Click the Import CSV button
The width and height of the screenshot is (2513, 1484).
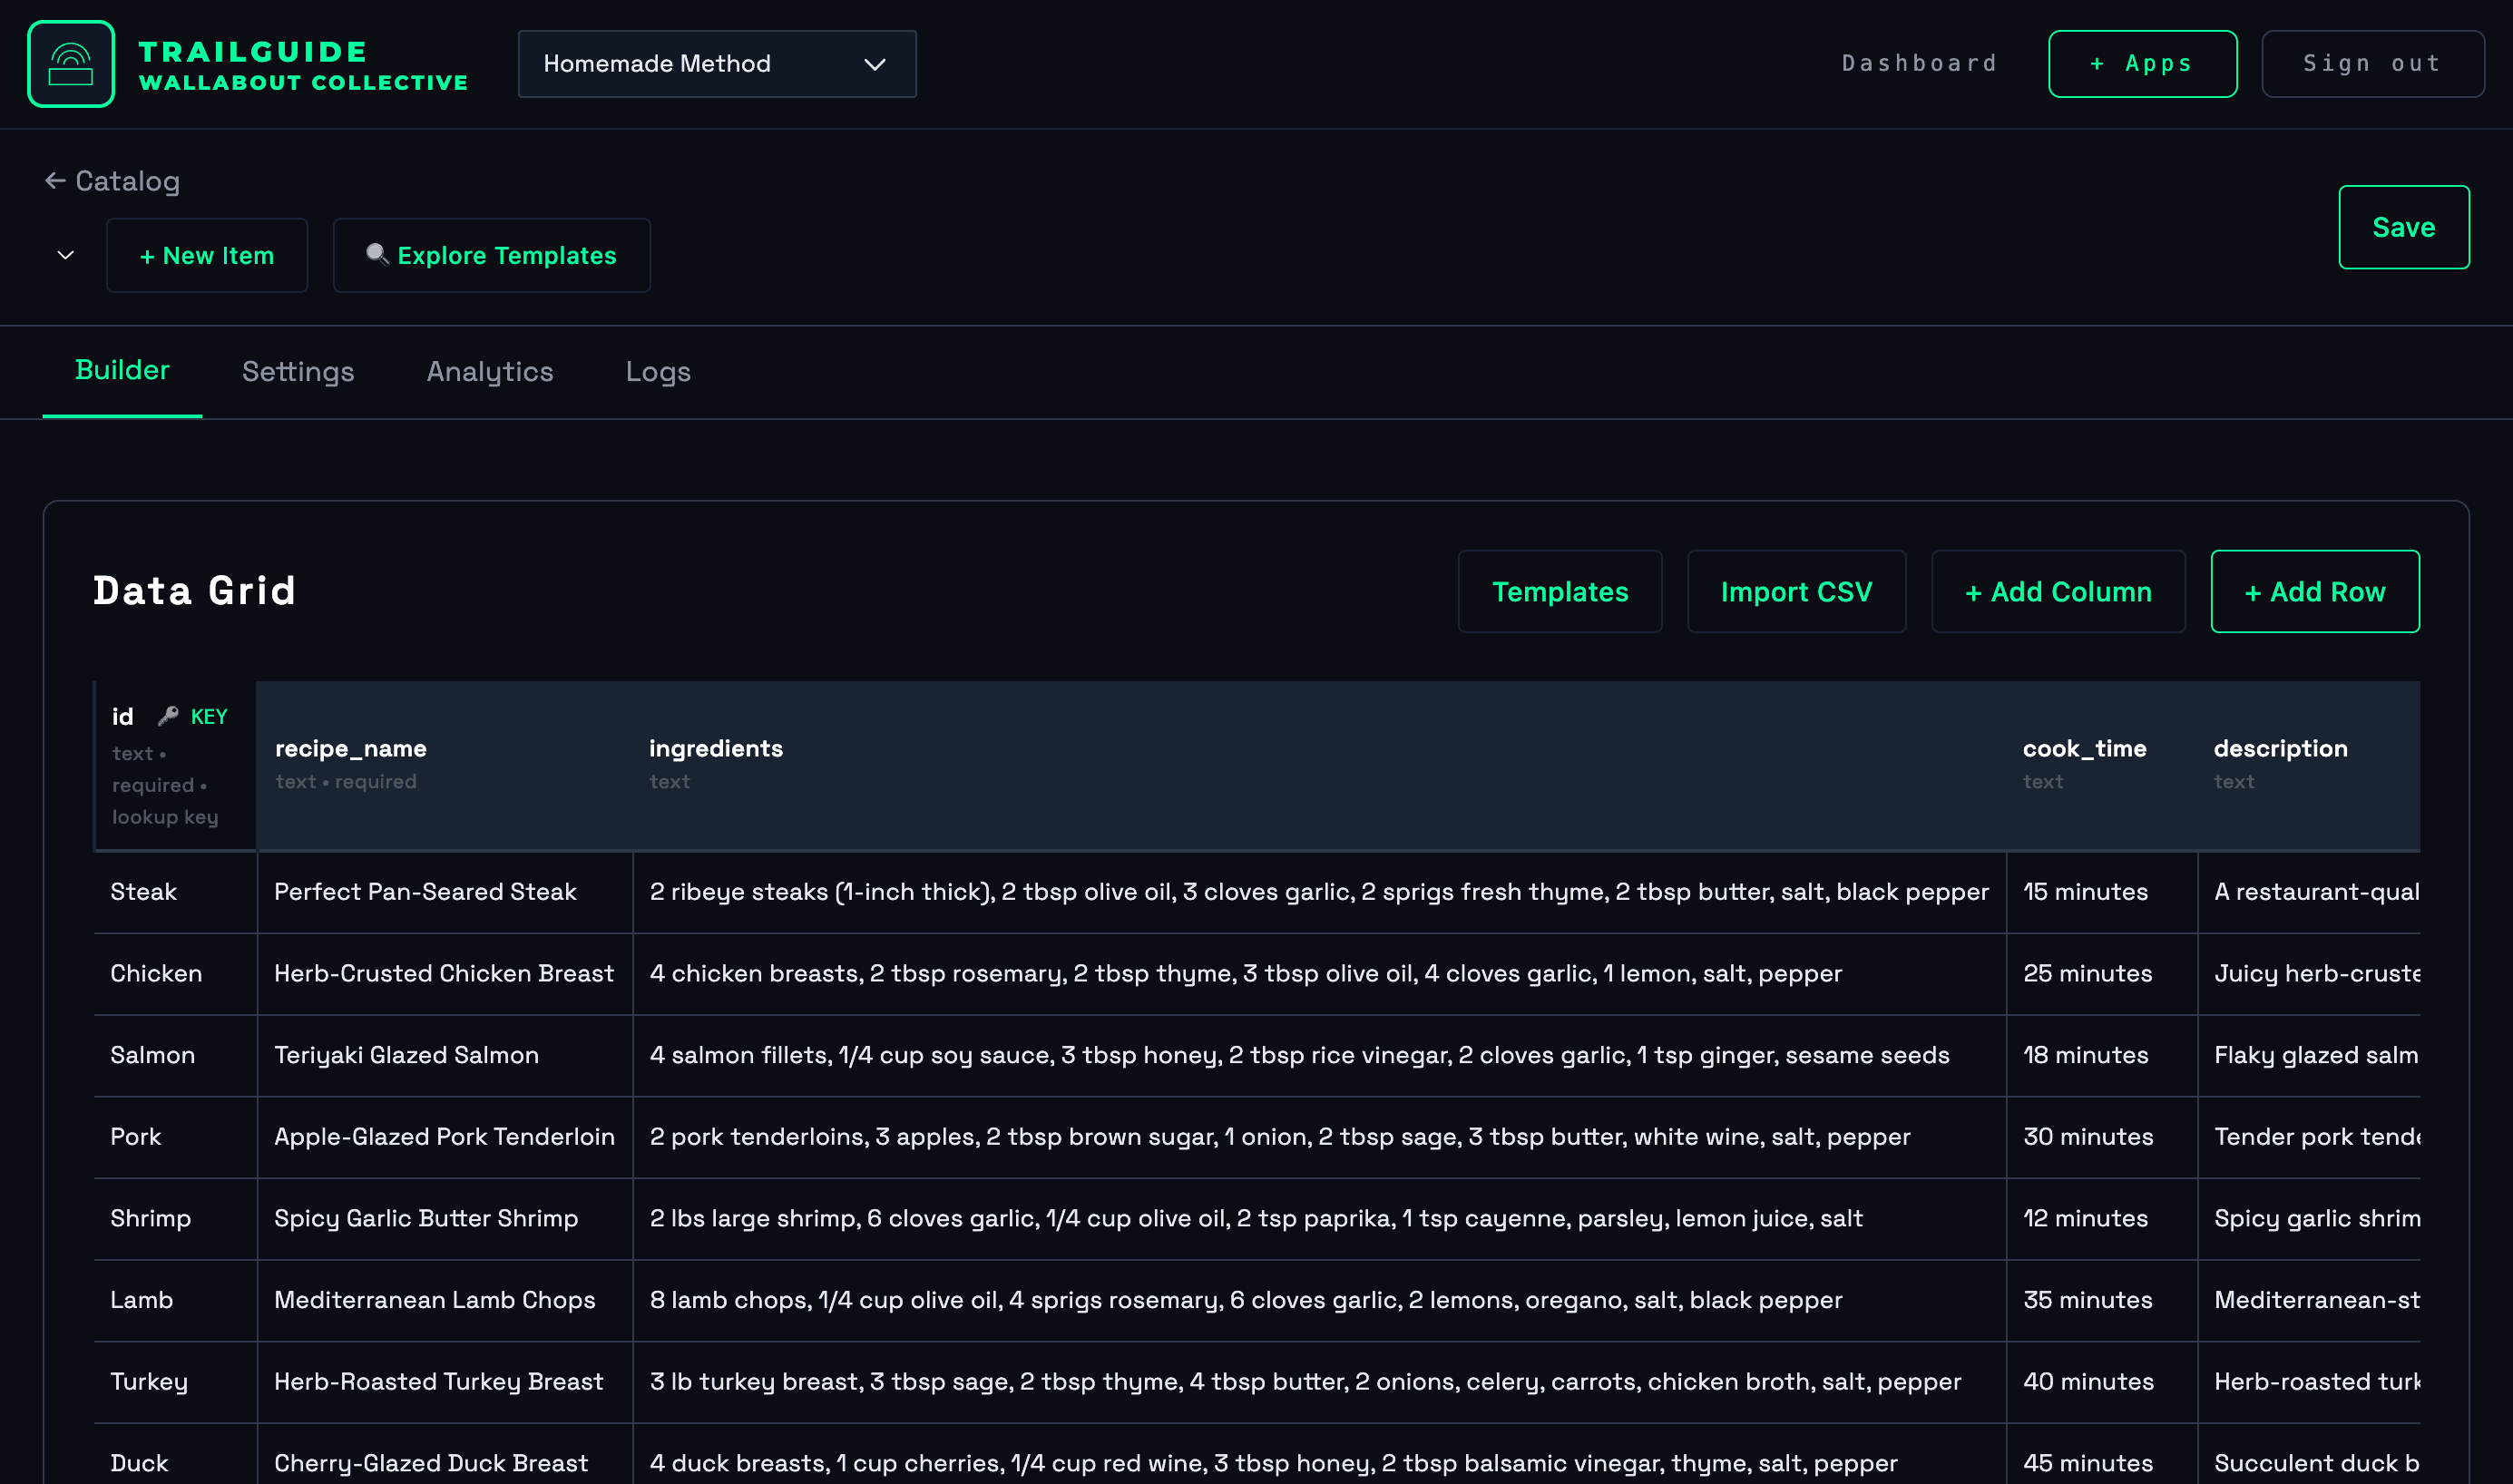click(x=1796, y=591)
